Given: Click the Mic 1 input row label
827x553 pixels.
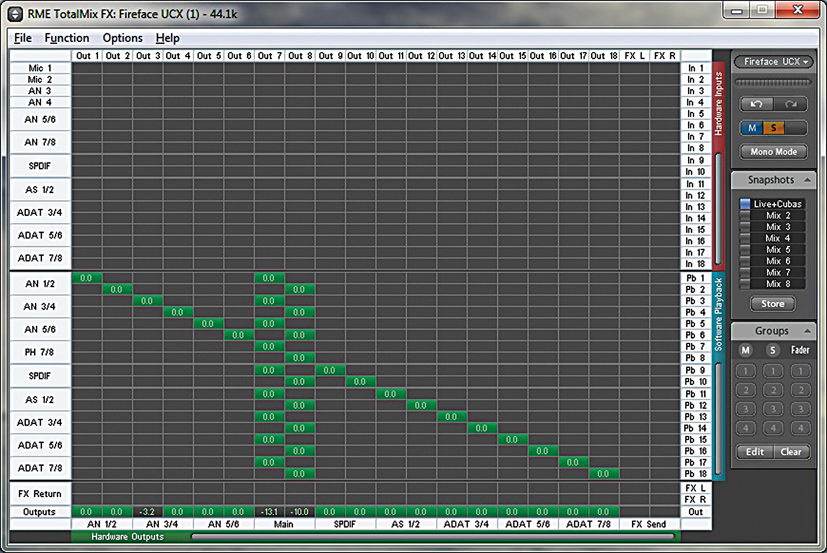Looking at the screenshot, I should tap(40, 68).
